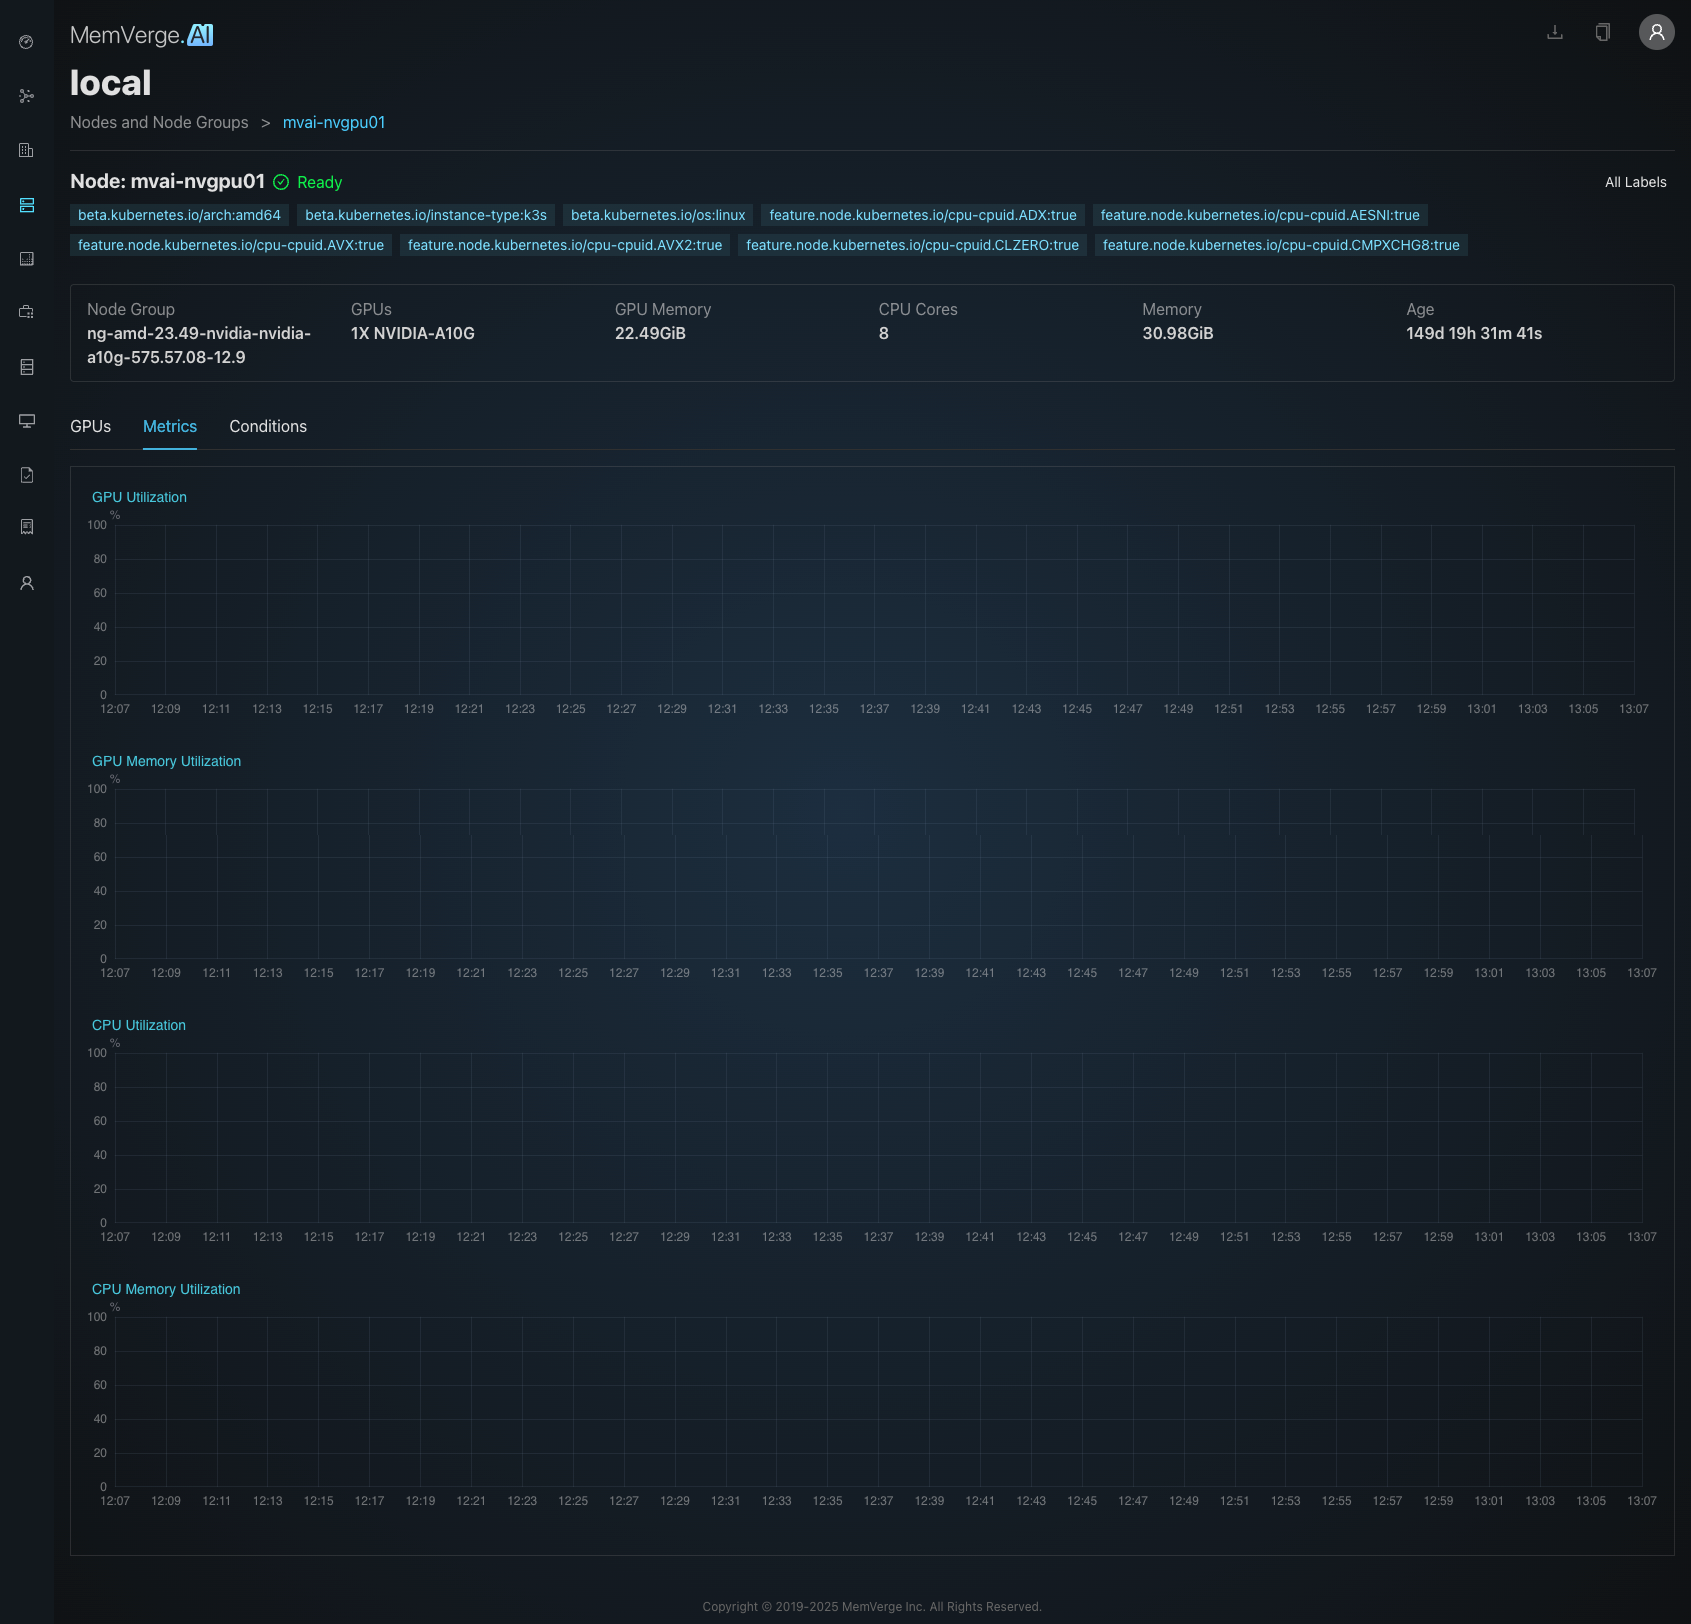Click the person icon in left sidebar

pos(27,583)
